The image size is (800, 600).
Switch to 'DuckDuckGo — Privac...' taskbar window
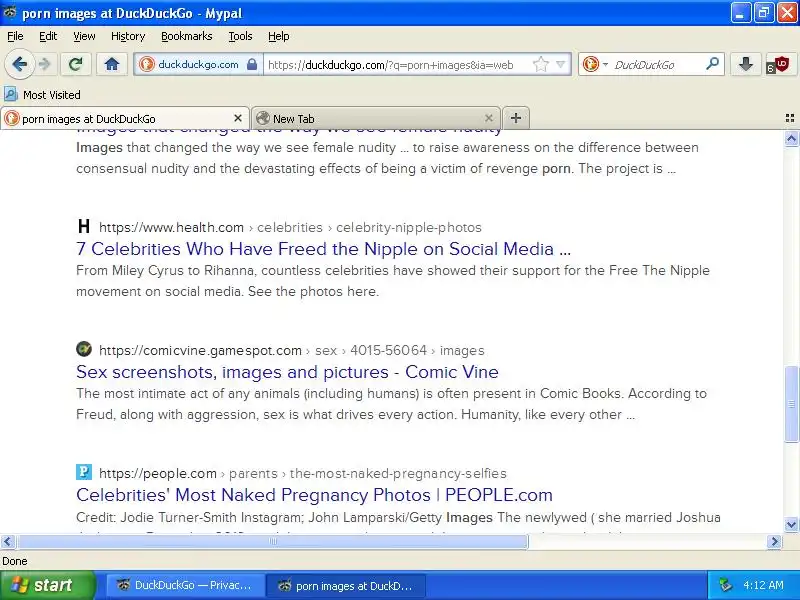pyautogui.click(x=185, y=586)
